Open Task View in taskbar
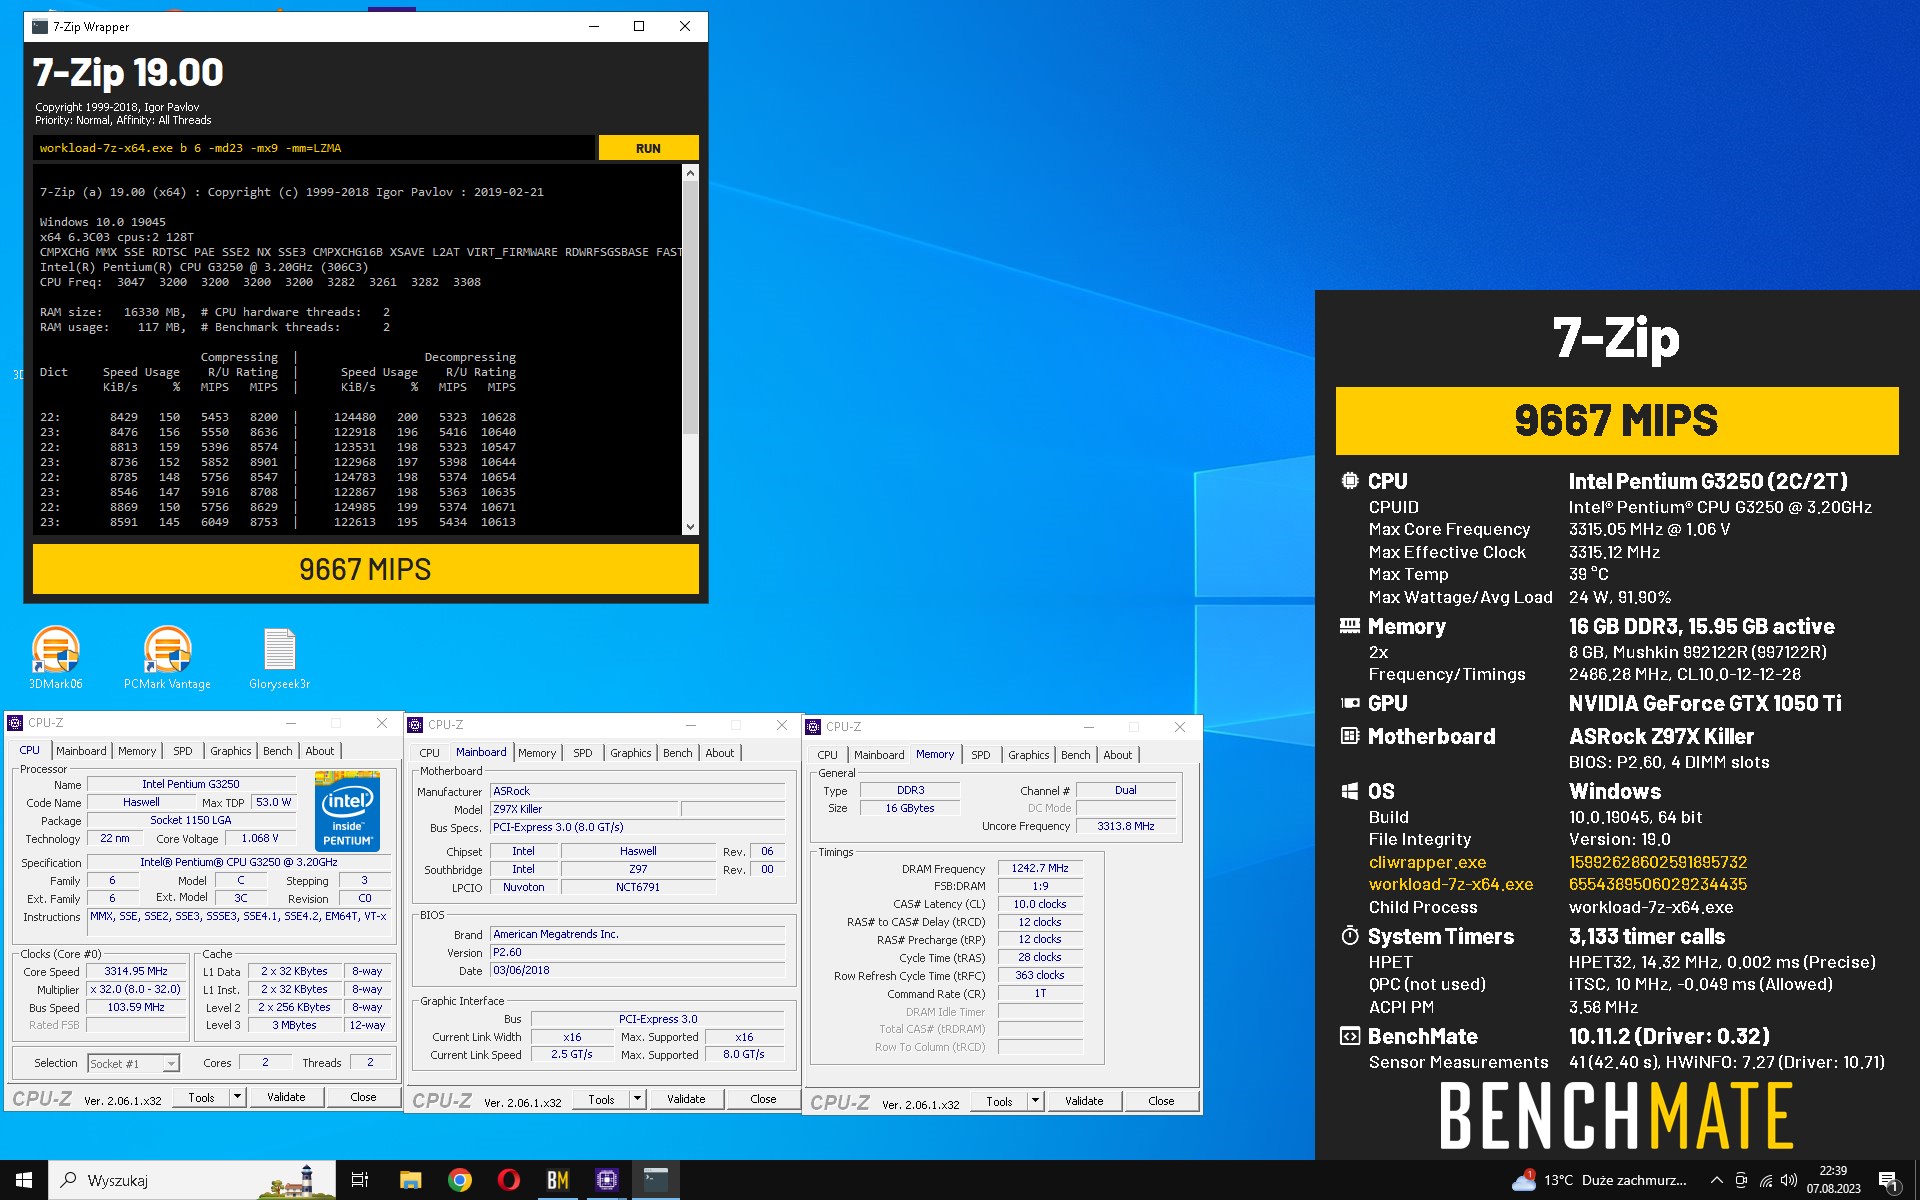1920x1200 pixels. pyautogui.click(x=360, y=1180)
